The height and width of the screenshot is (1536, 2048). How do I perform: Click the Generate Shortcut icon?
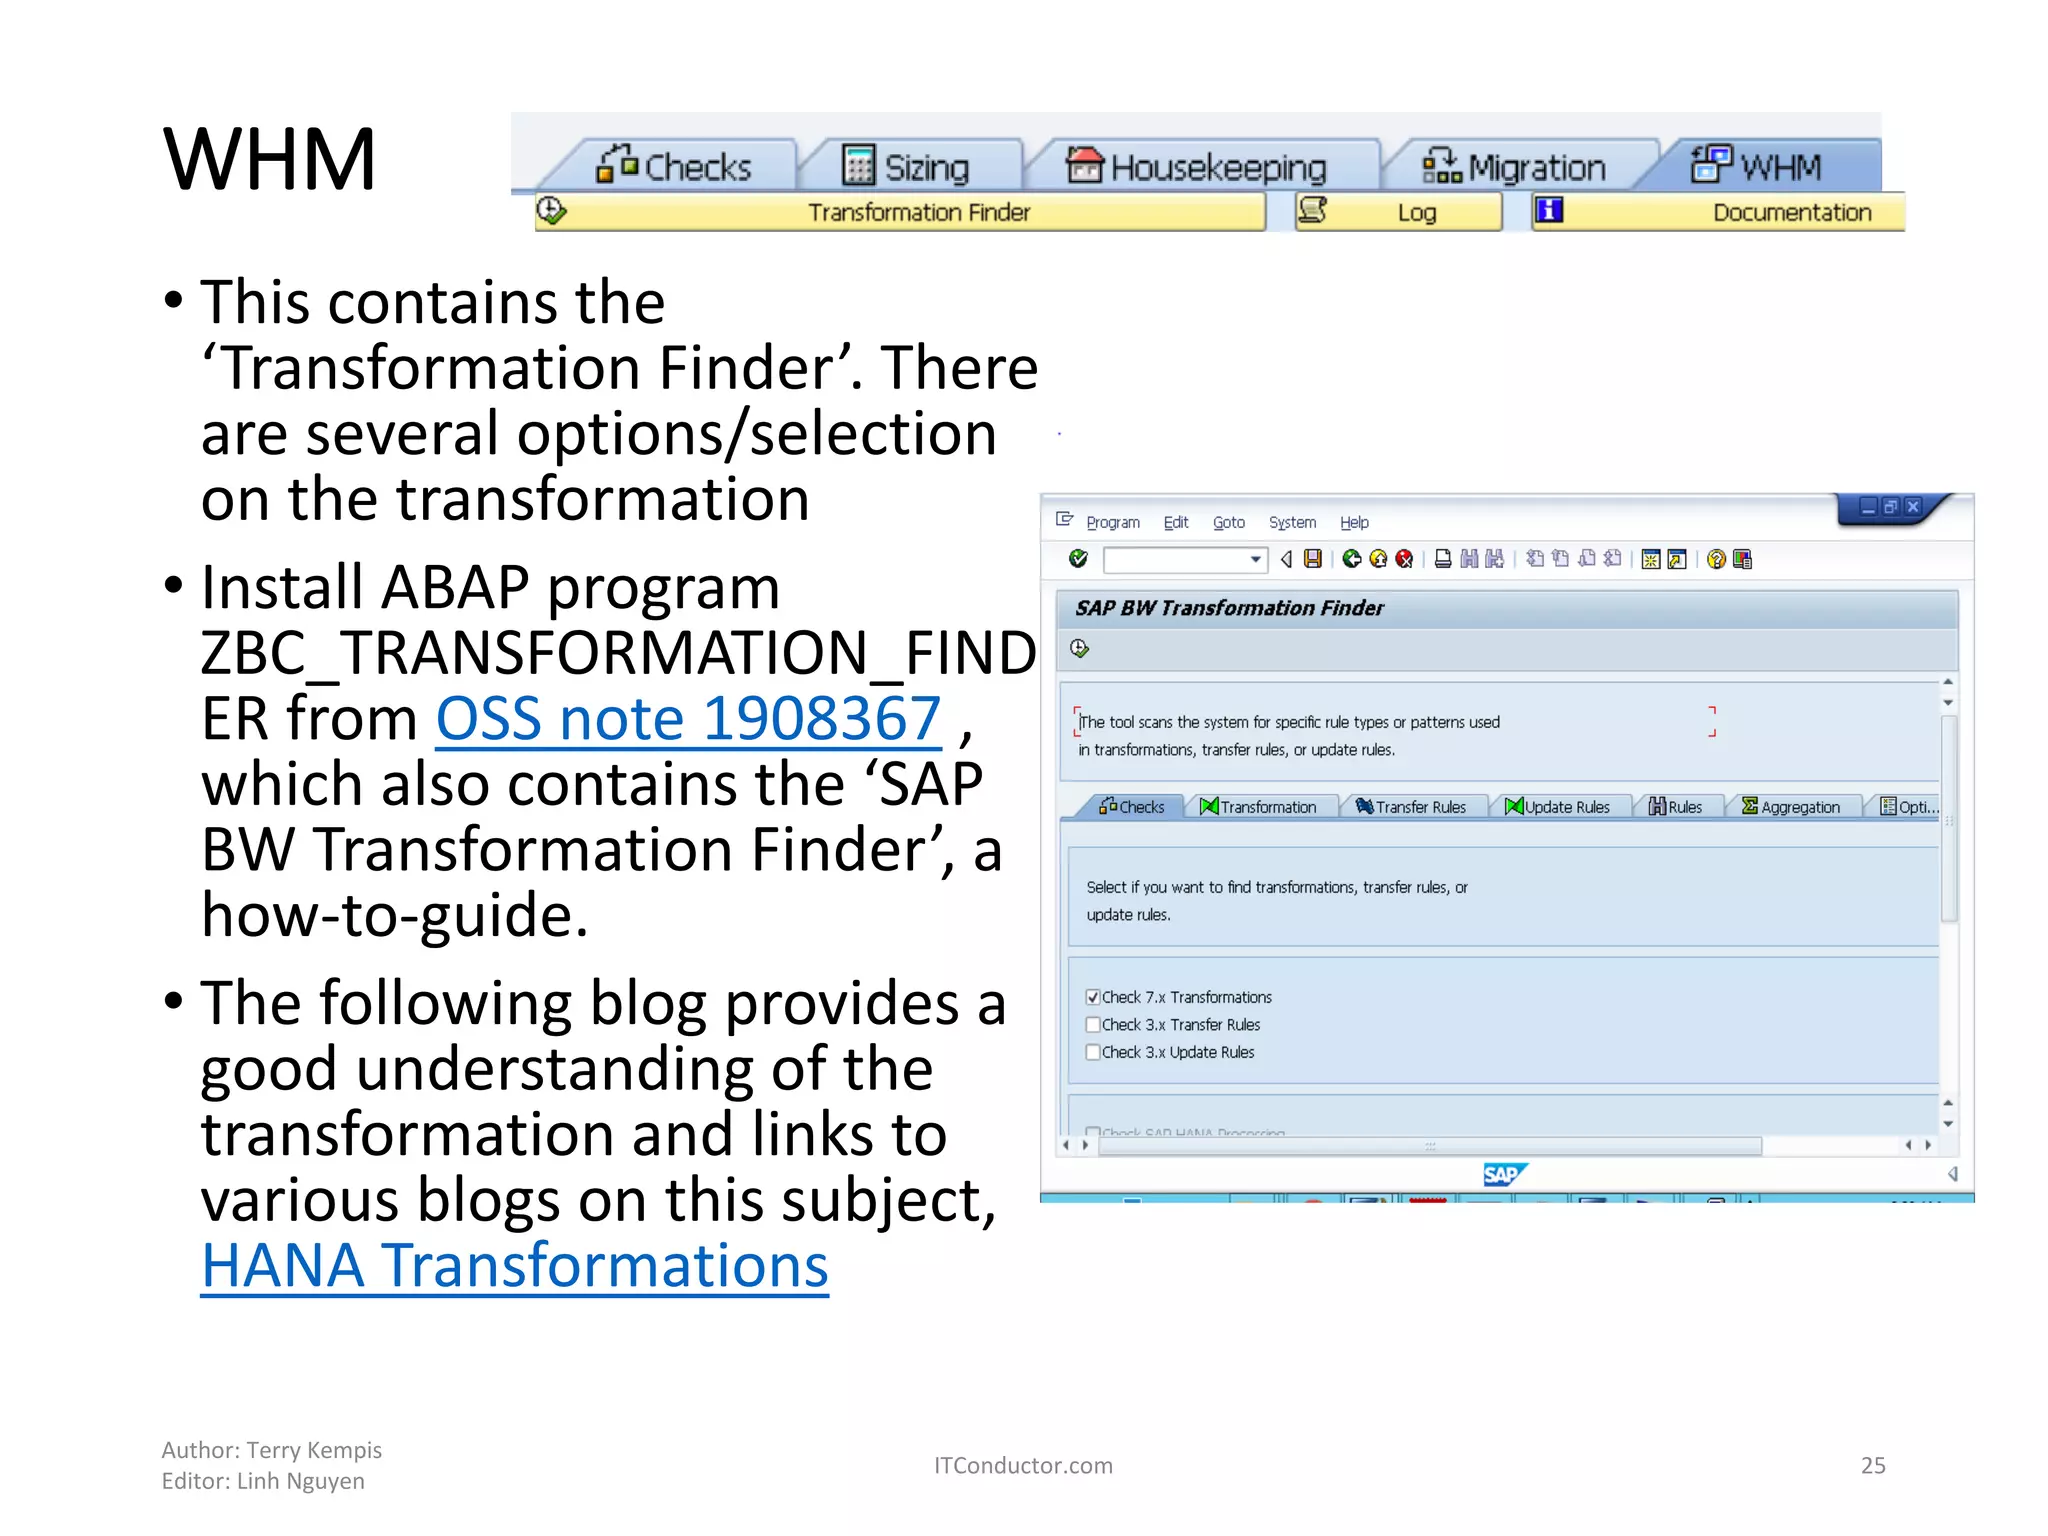pos(1677,559)
